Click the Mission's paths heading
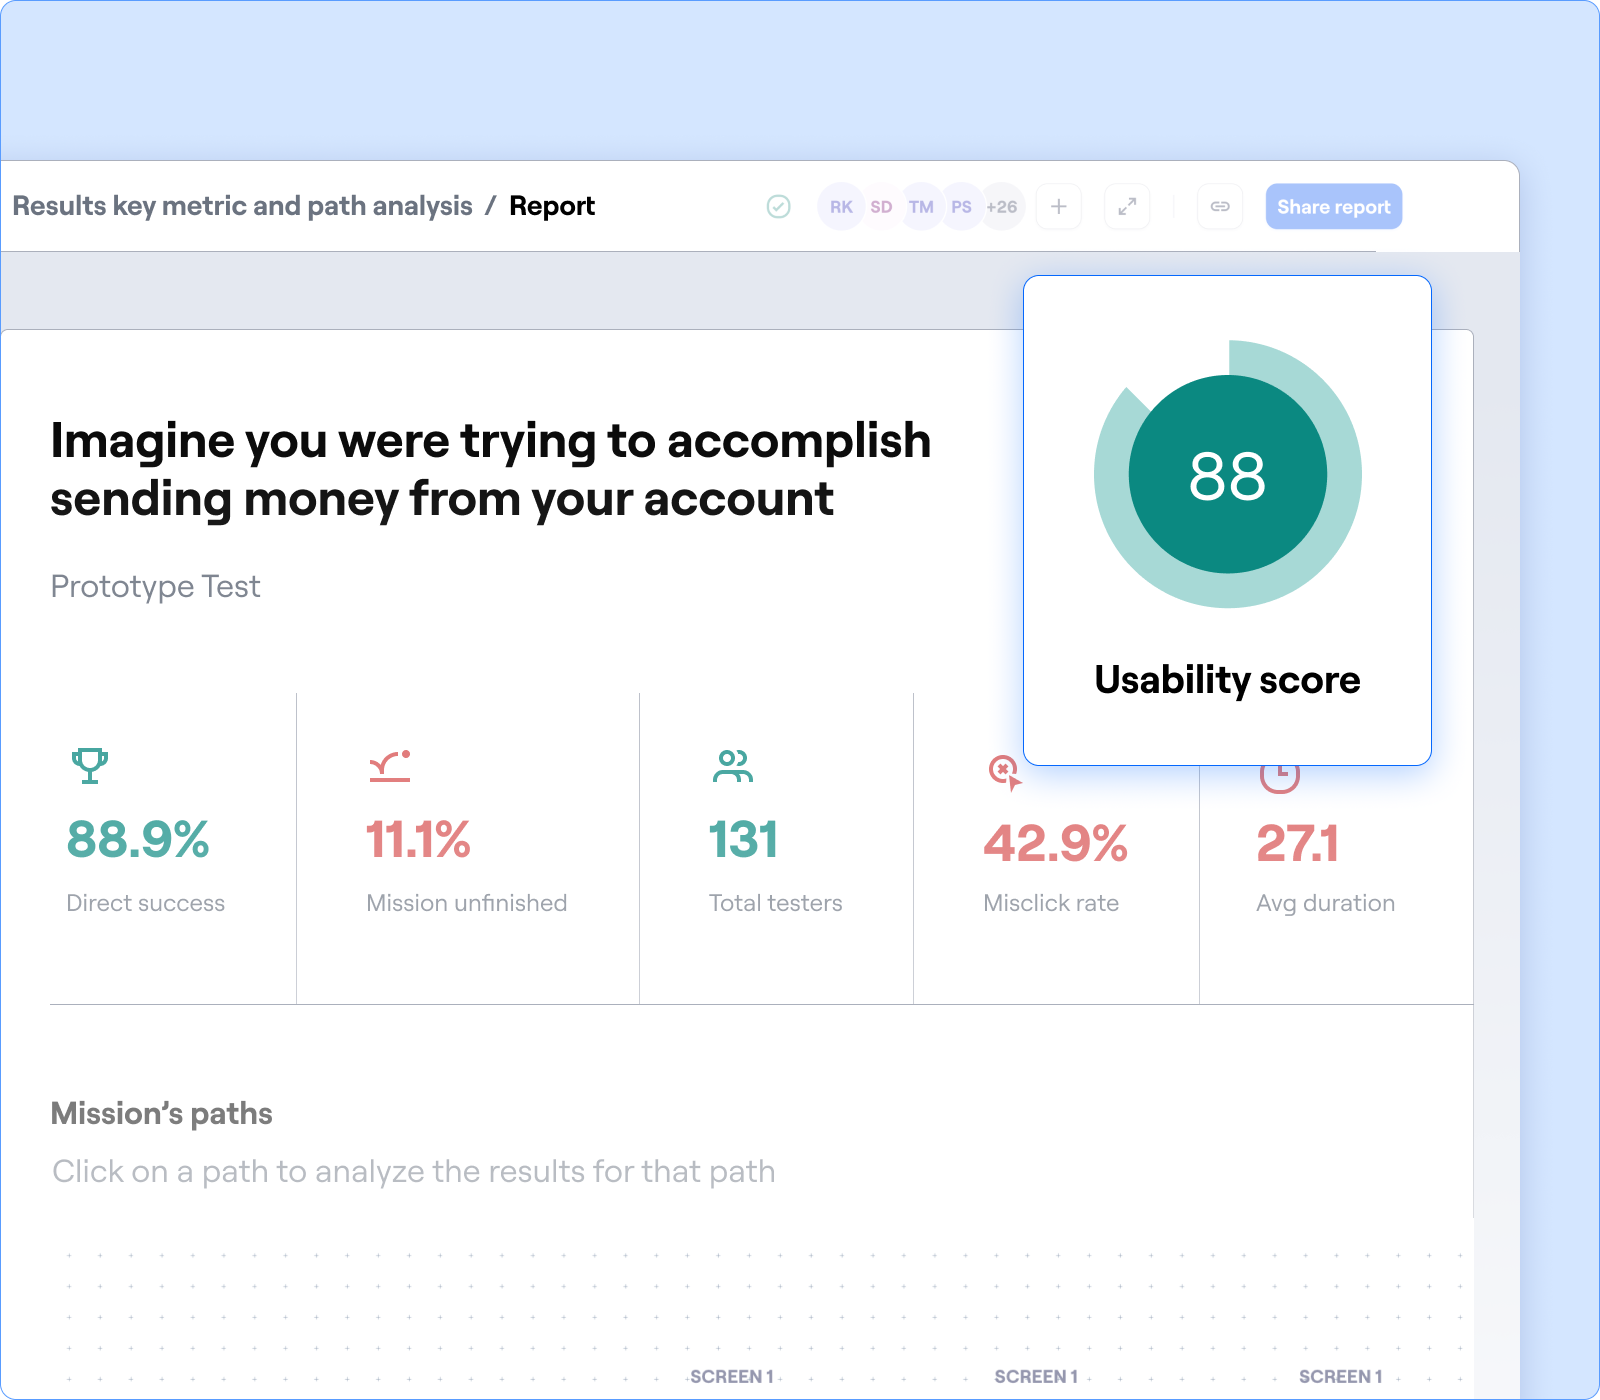This screenshot has height=1400, width=1600. [x=162, y=1113]
